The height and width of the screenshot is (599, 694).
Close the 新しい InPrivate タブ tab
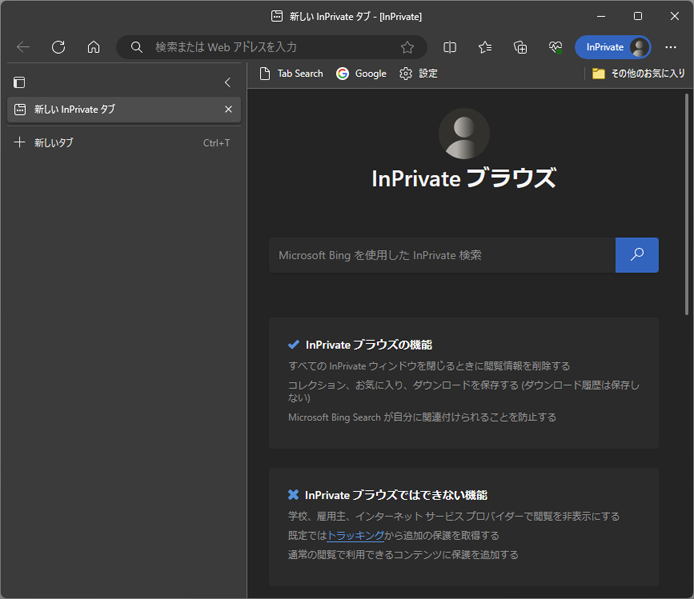coord(228,109)
